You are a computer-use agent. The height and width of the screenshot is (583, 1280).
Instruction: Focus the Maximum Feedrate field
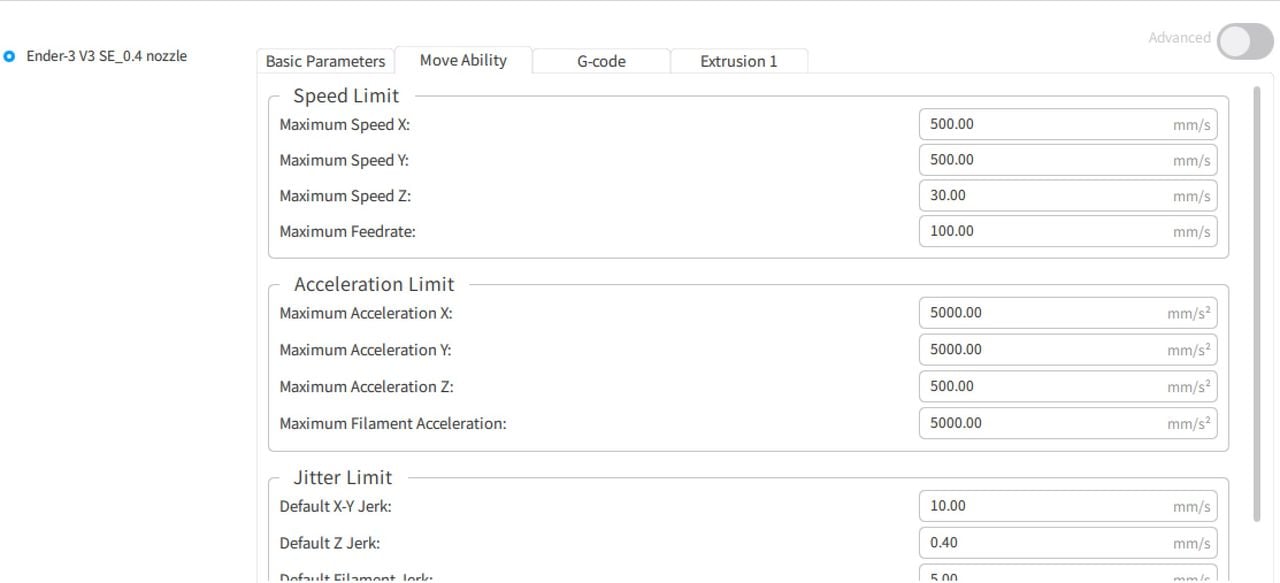1040,231
